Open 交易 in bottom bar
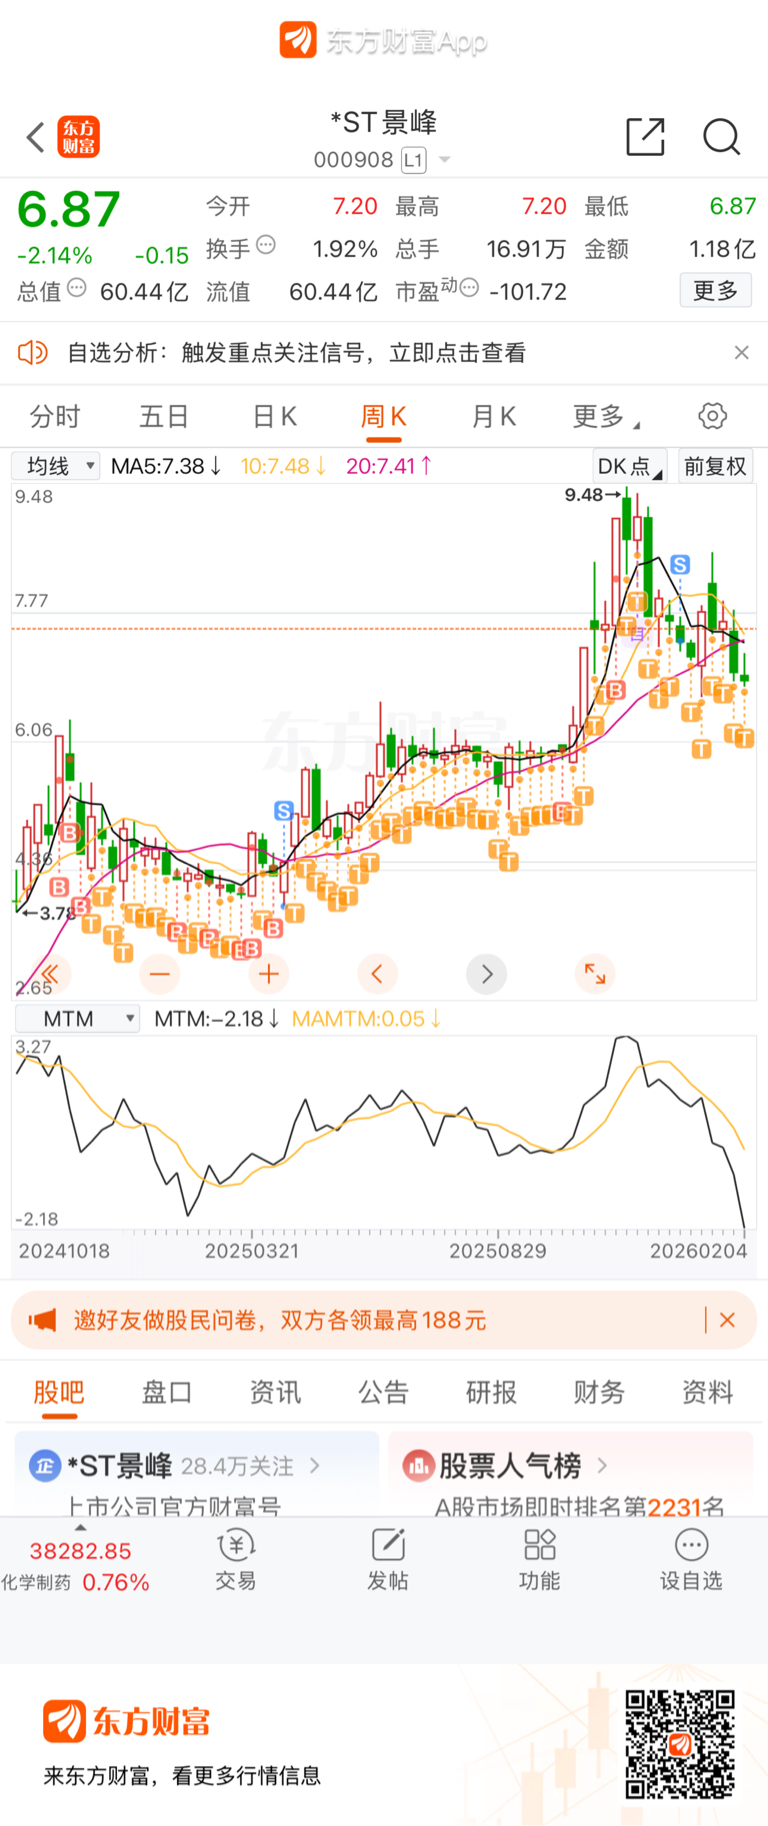This screenshot has height=1826, width=768. point(236,1560)
